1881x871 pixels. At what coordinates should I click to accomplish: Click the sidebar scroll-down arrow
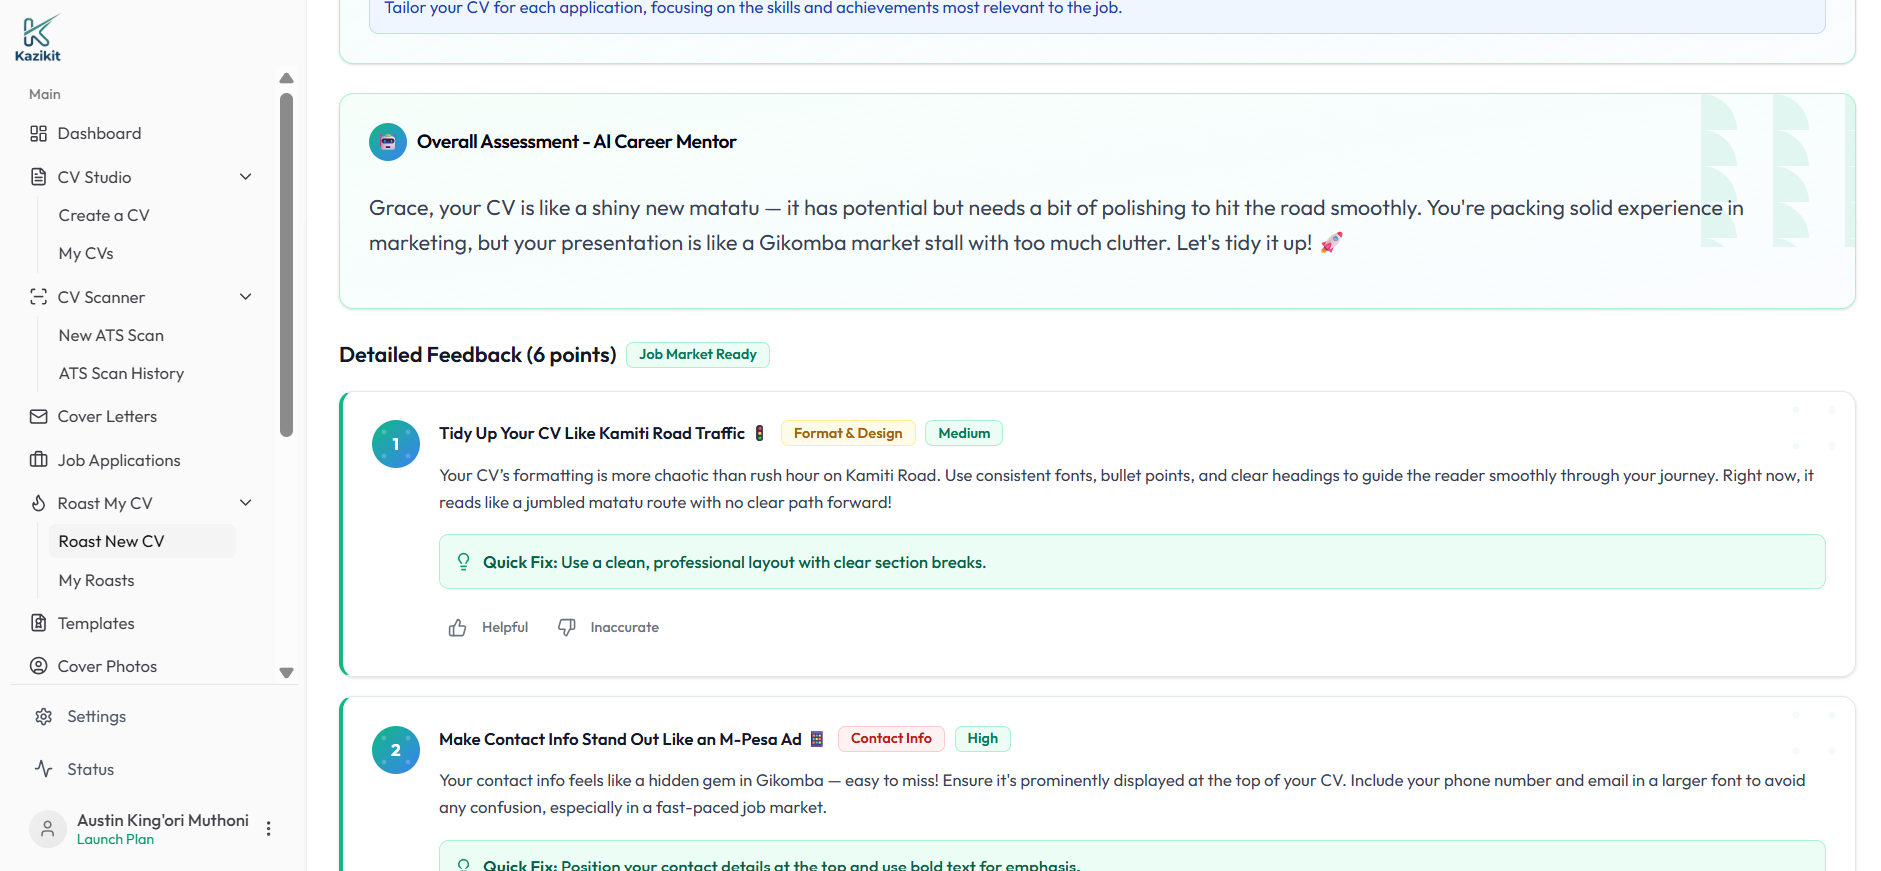click(x=287, y=673)
